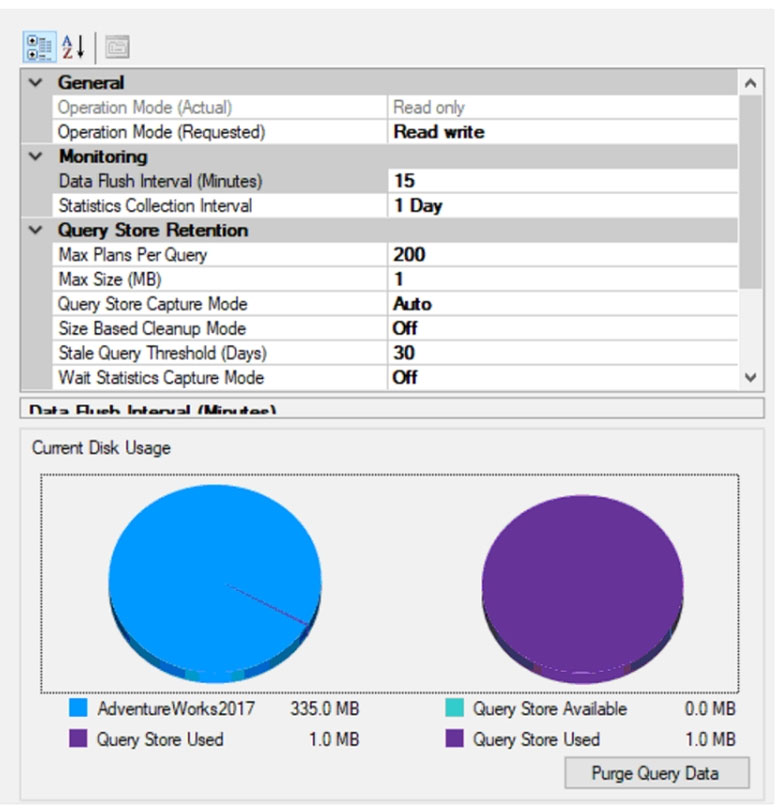Select the Max Plans Per Query label
Viewport: 780px width, 811px height.
[x=133, y=255]
